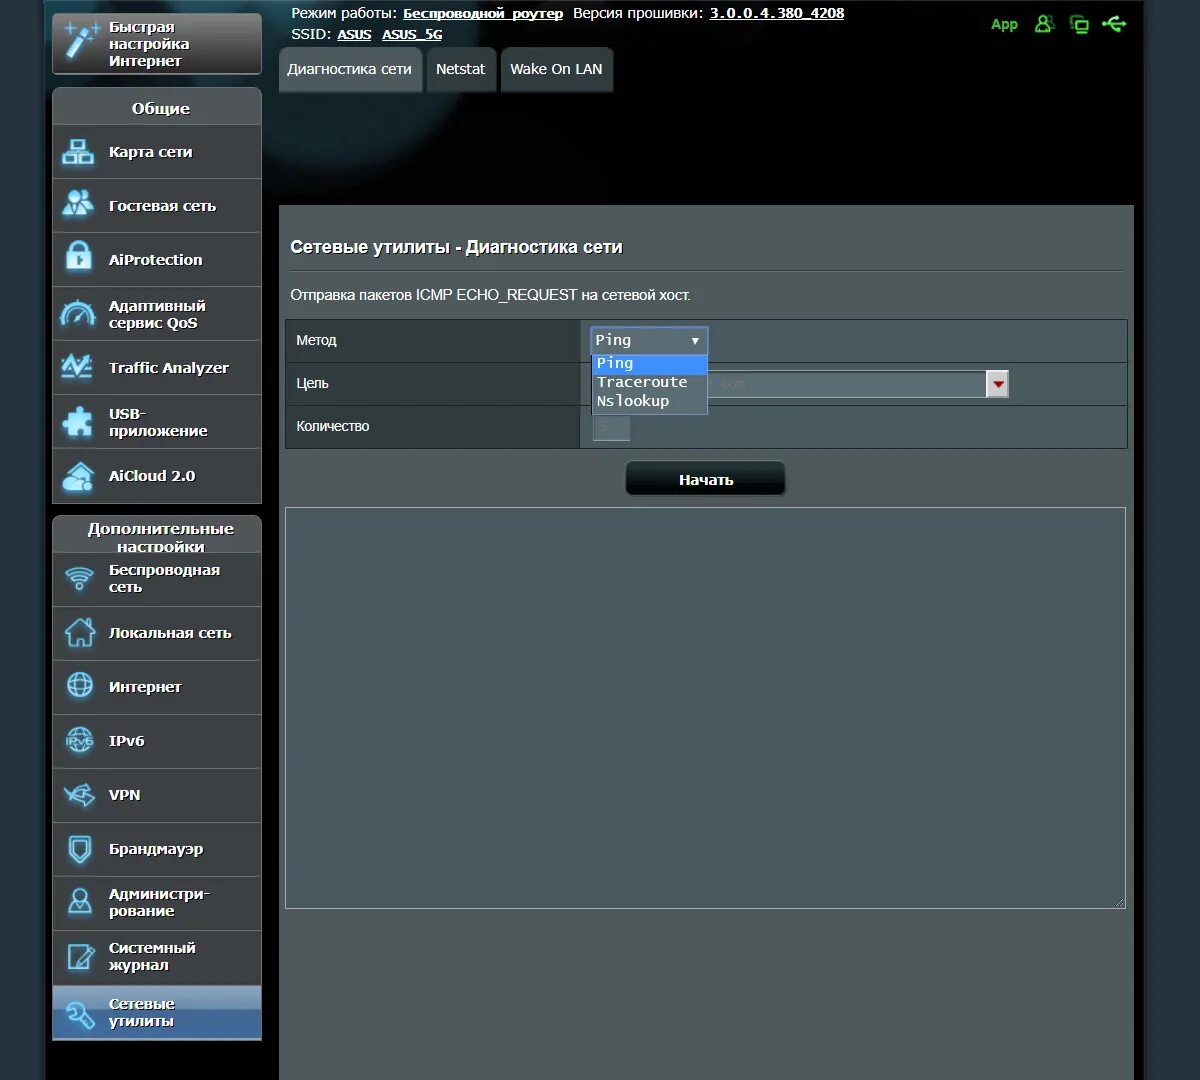Switch to the Диагностика сети tab

click(350, 69)
